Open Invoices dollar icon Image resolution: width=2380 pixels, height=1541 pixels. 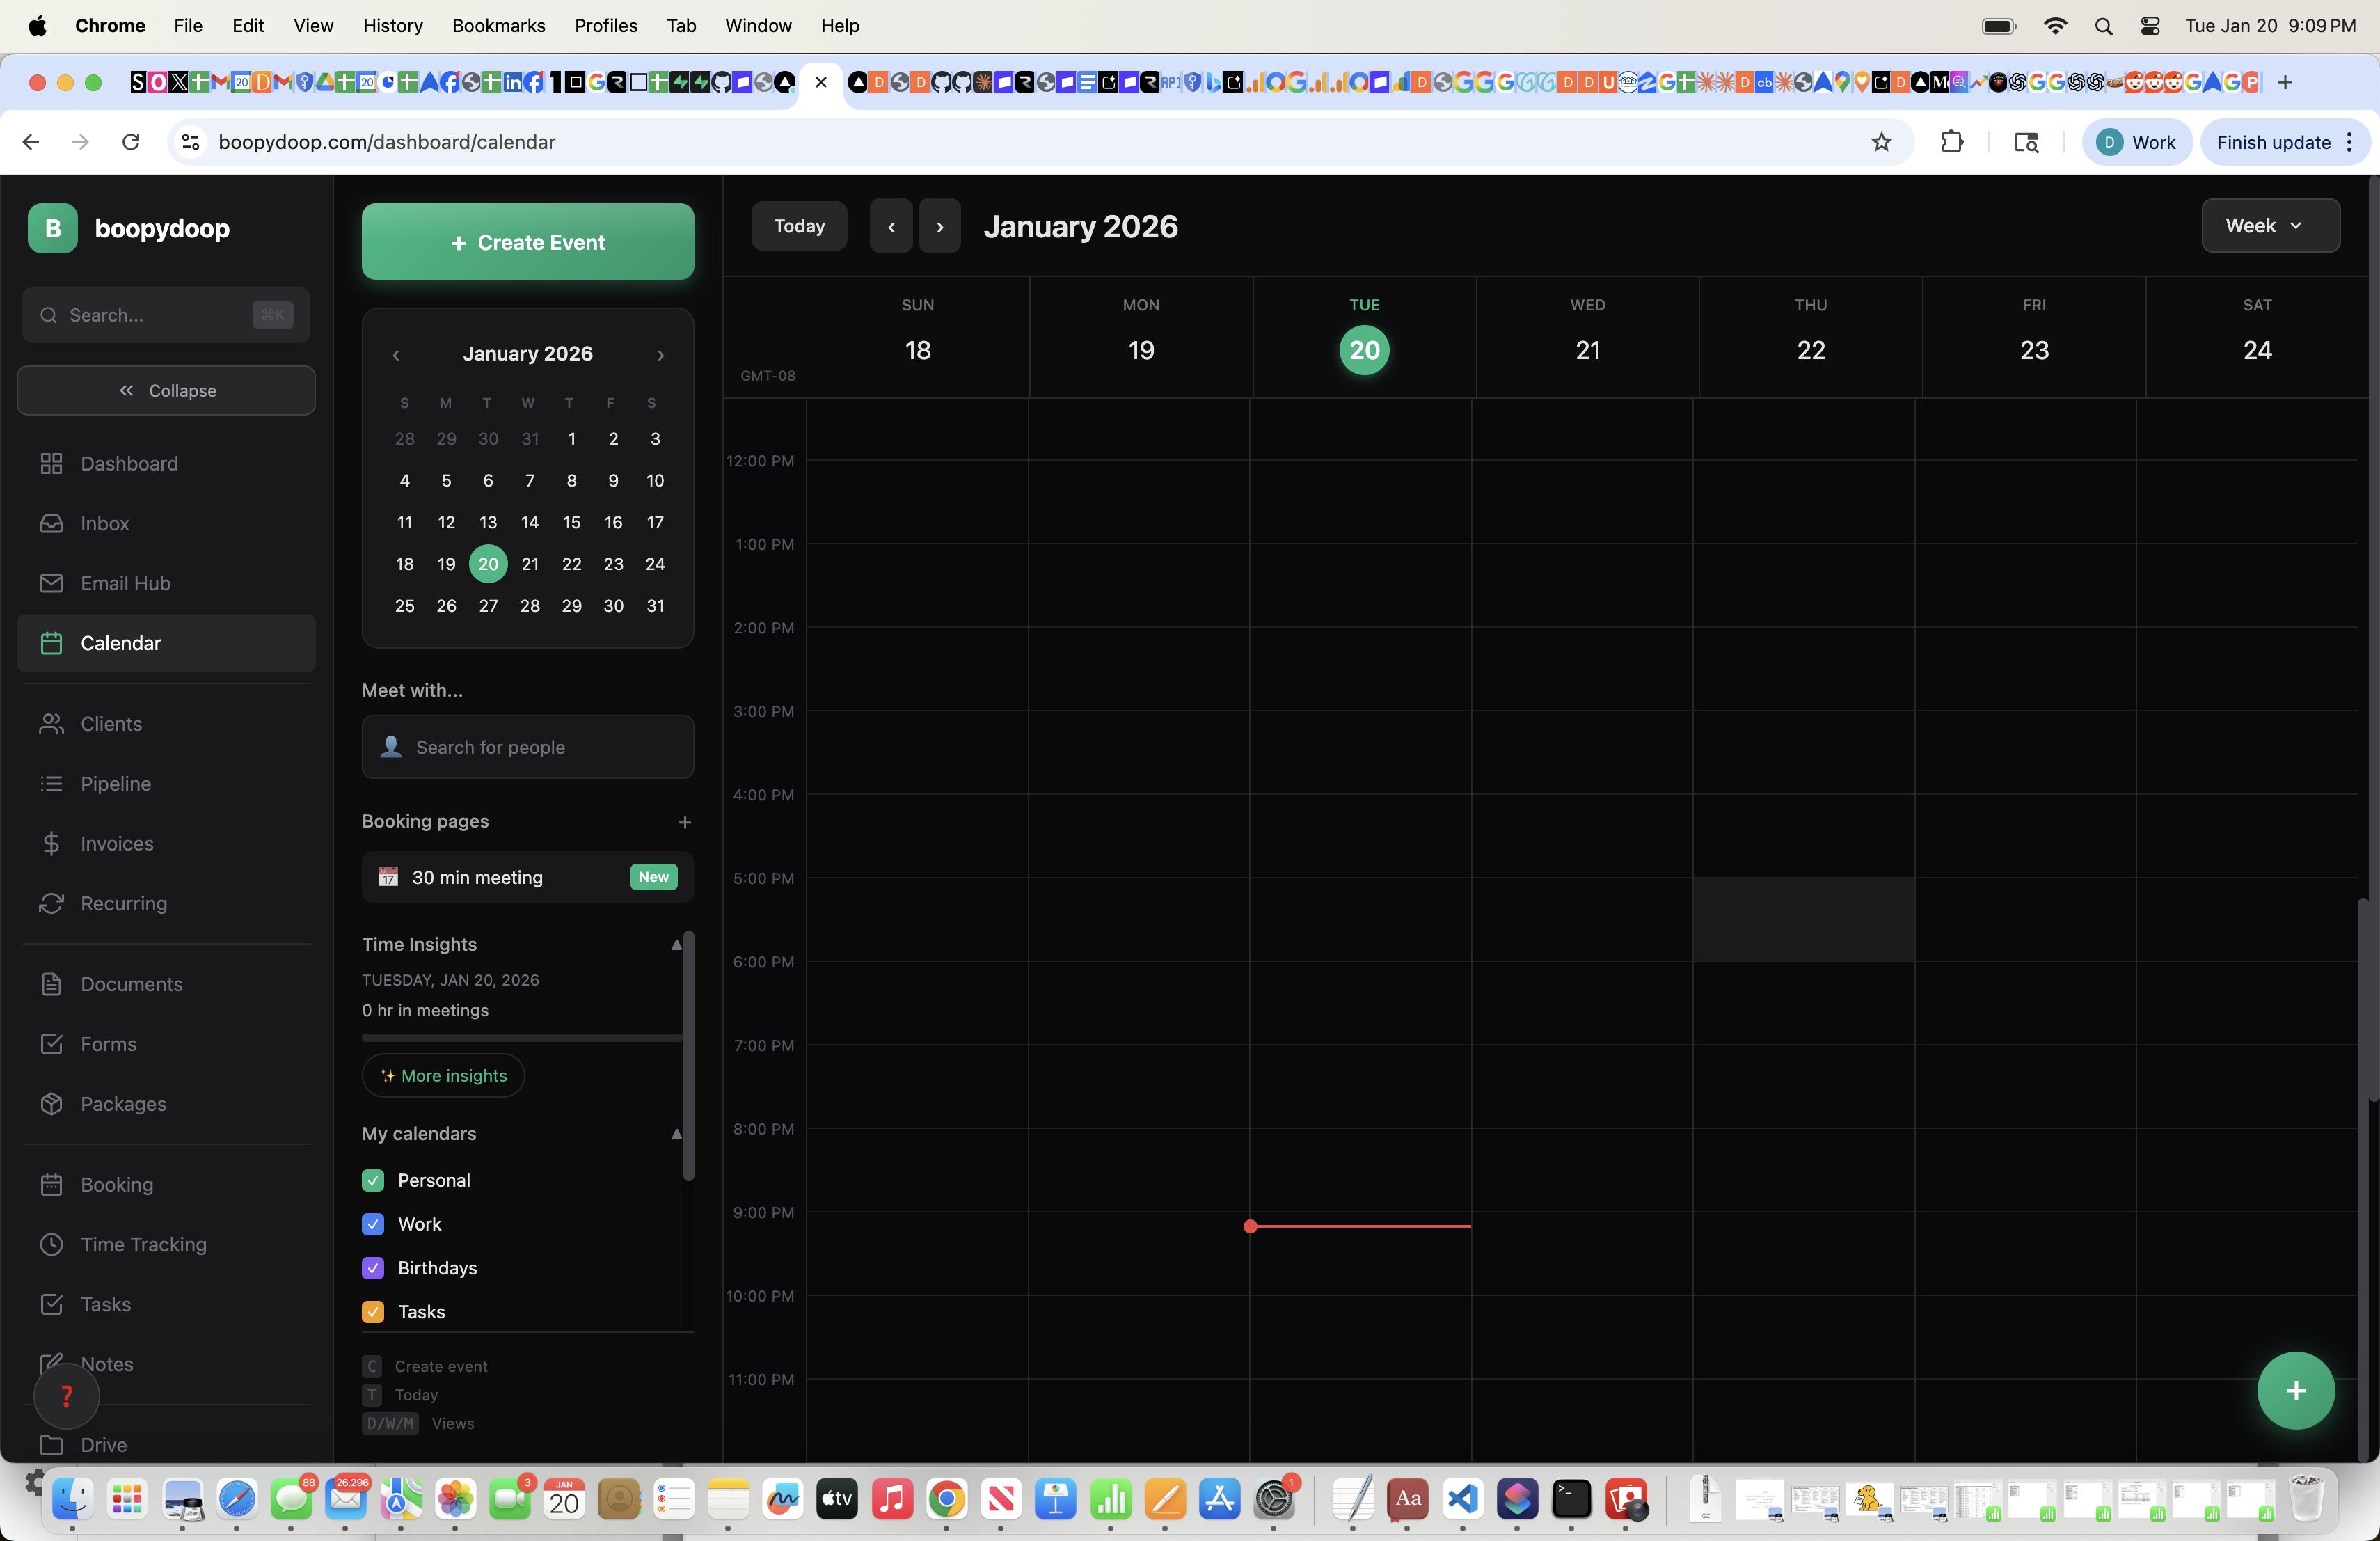pos(51,844)
